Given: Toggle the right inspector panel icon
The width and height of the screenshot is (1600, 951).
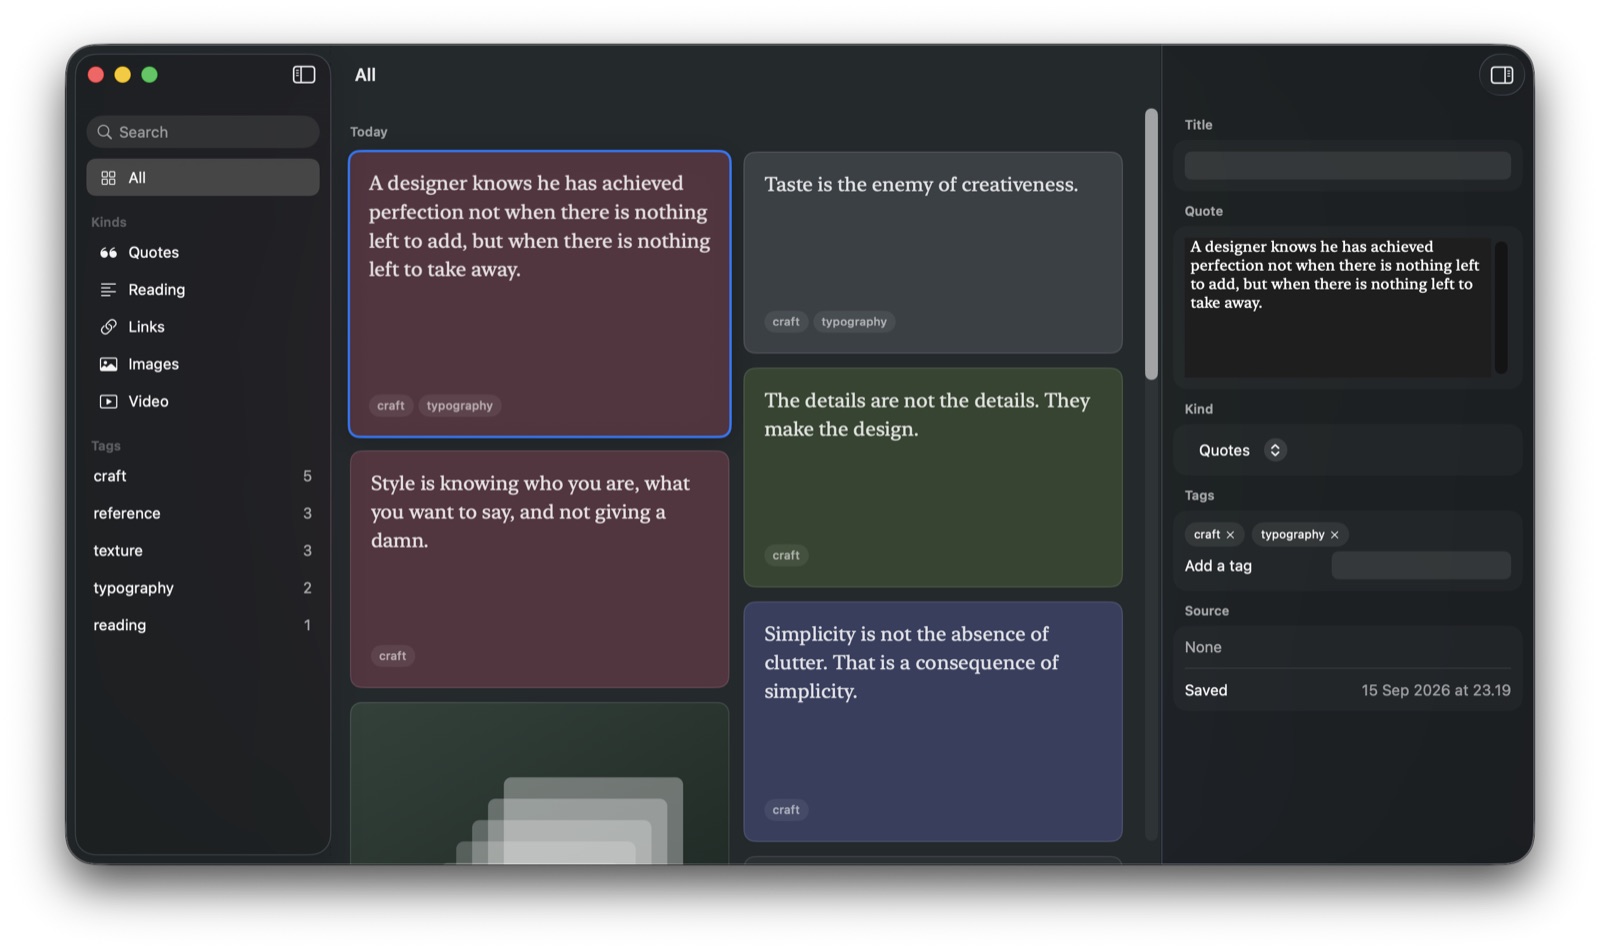Looking at the screenshot, I should coord(1501,75).
